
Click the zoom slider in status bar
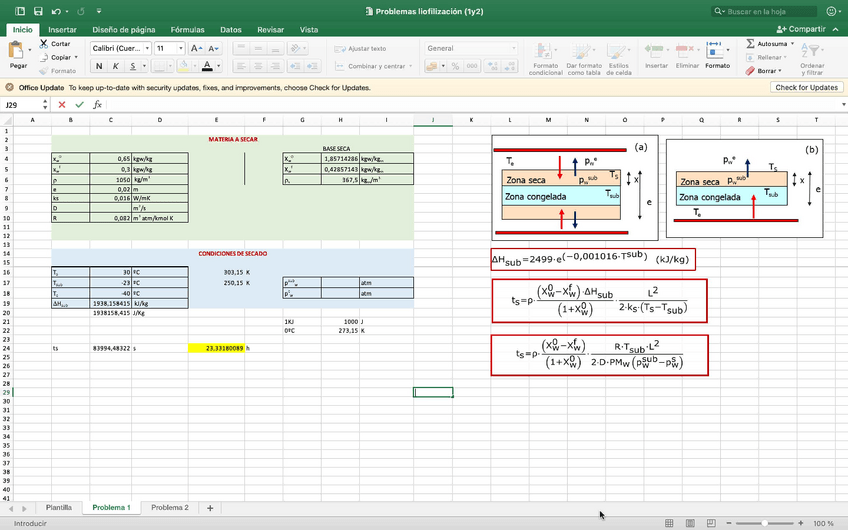(x=765, y=523)
